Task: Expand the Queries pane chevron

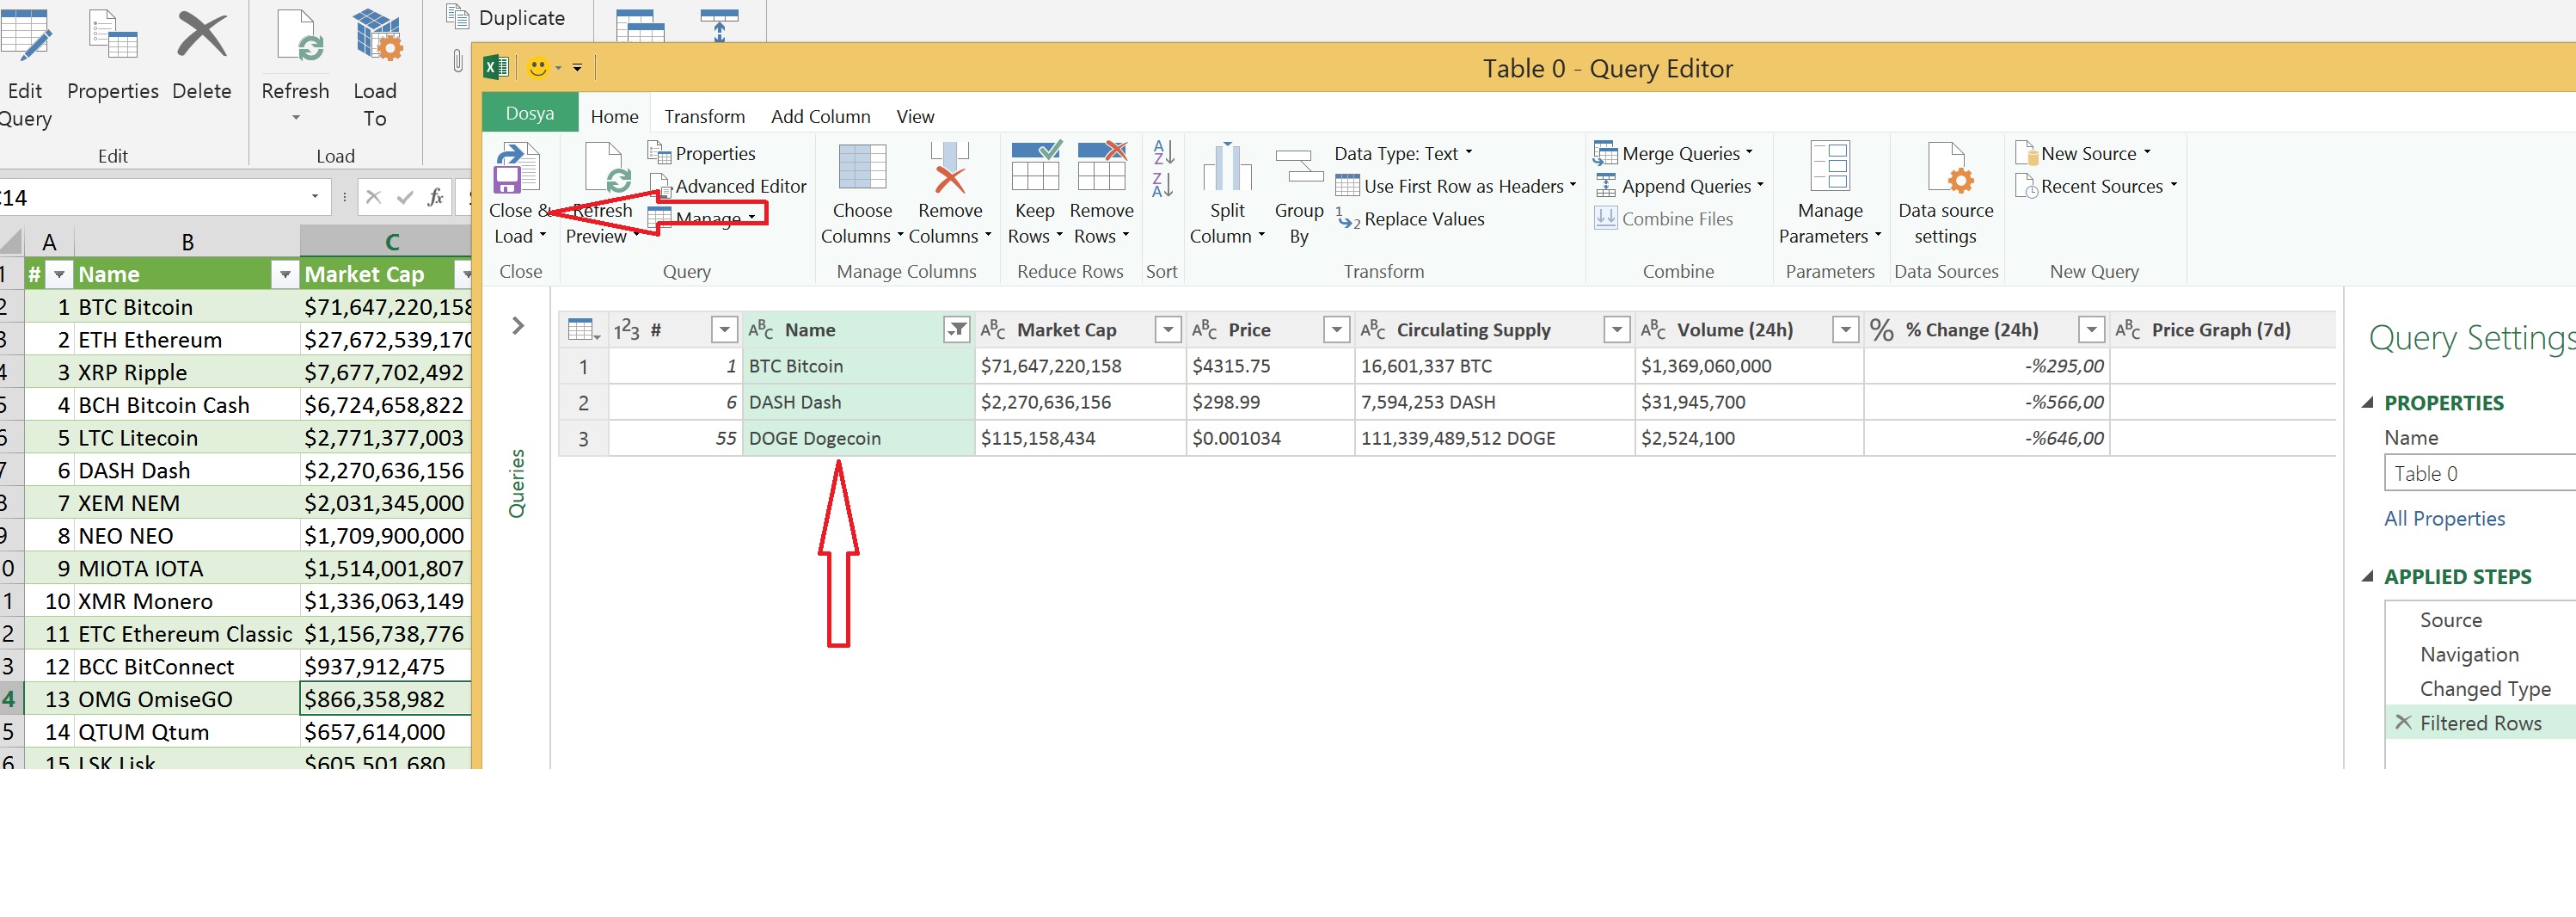Action: point(518,326)
